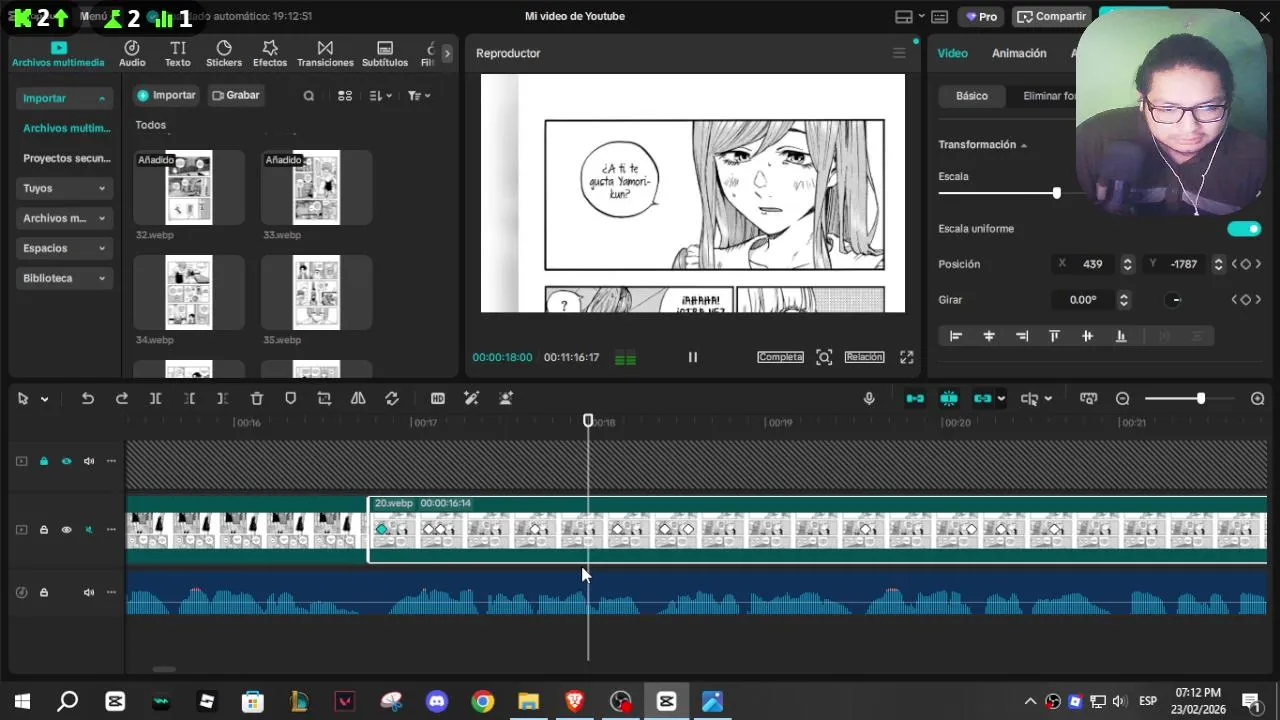Click the player zoom-to-fit icon
This screenshot has width=1280, height=720.
(824, 357)
